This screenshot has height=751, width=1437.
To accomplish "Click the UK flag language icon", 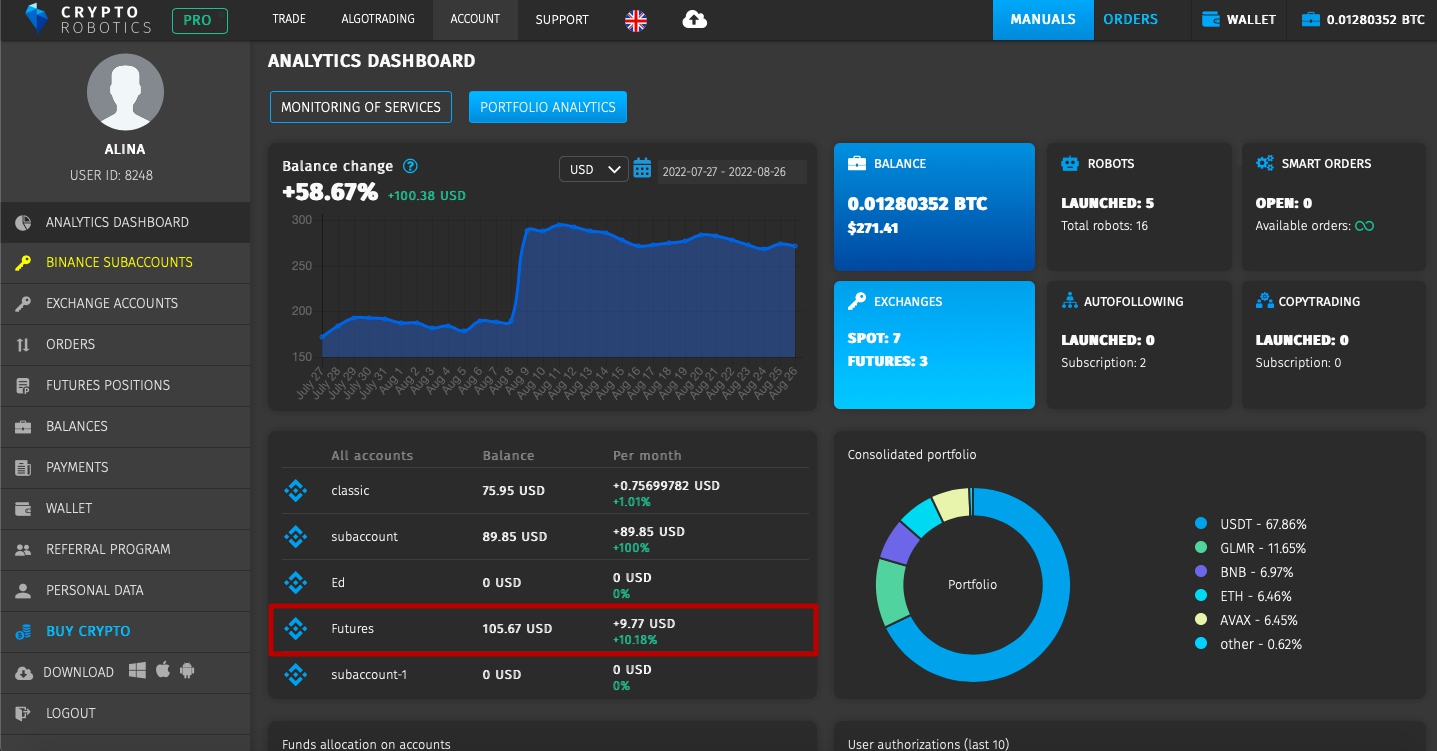I will click(635, 20).
